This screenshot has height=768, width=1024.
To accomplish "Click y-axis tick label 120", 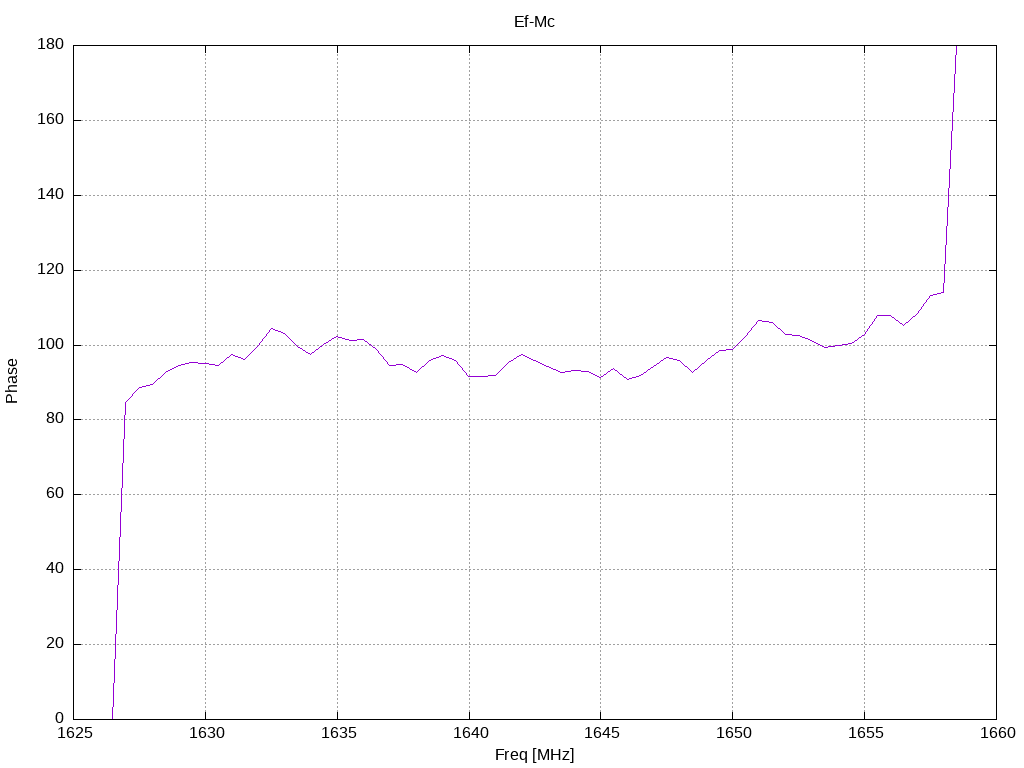I will click(x=51, y=269).
